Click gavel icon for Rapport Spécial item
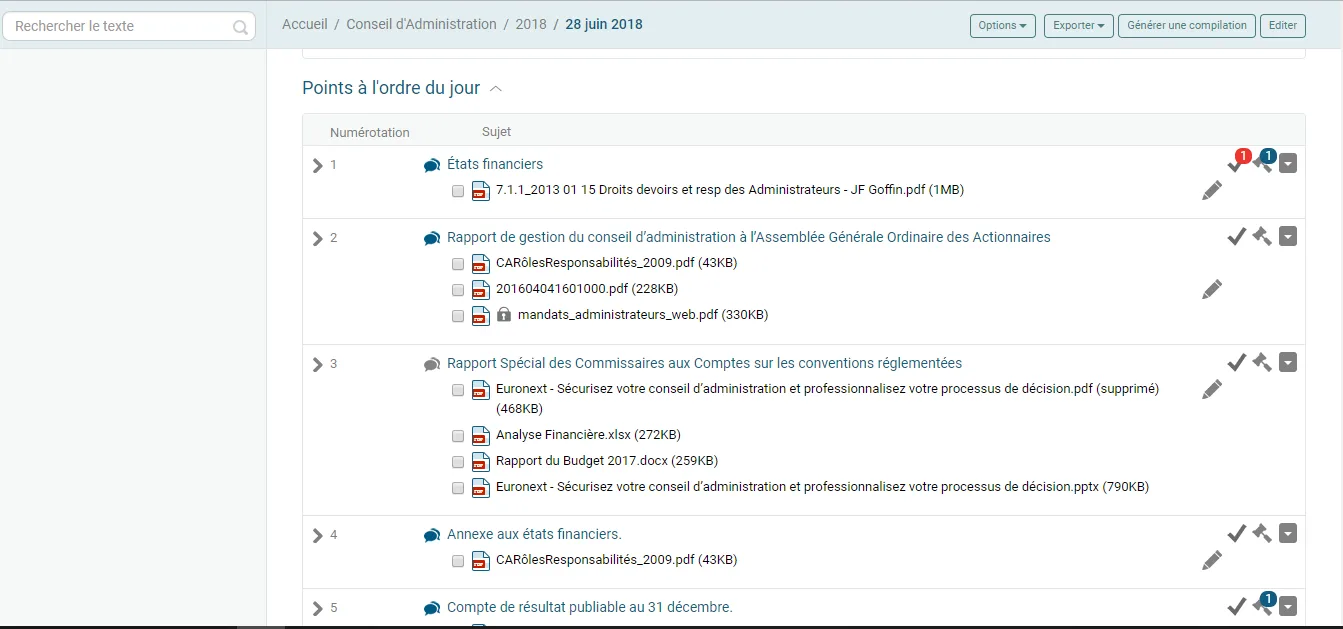 coord(1262,362)
